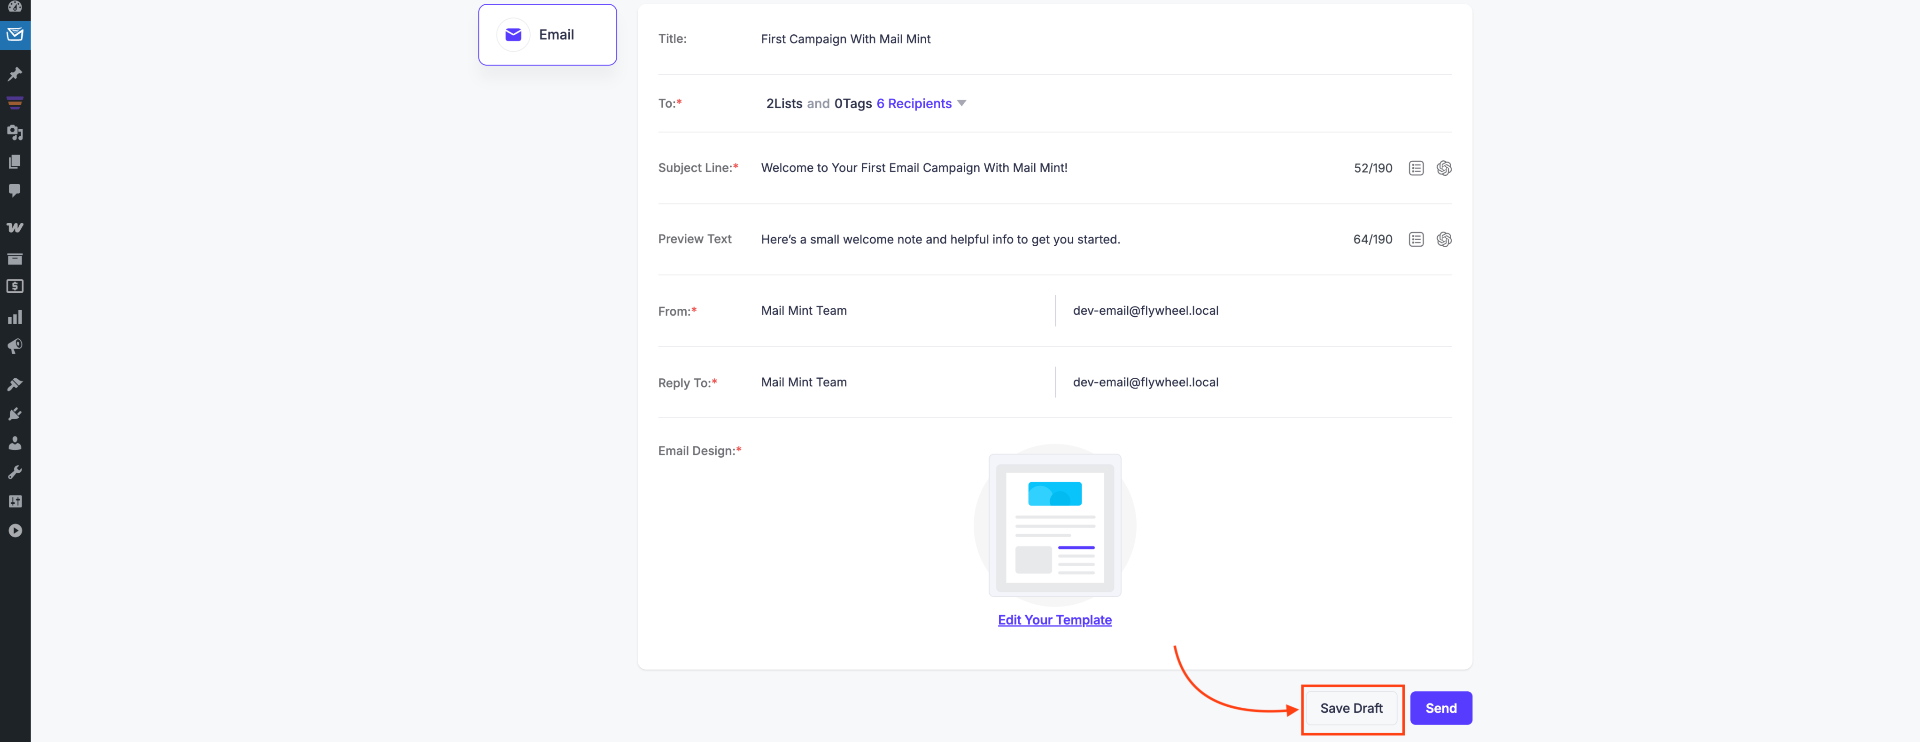Click the email template thumbnail

point(1055,525)
